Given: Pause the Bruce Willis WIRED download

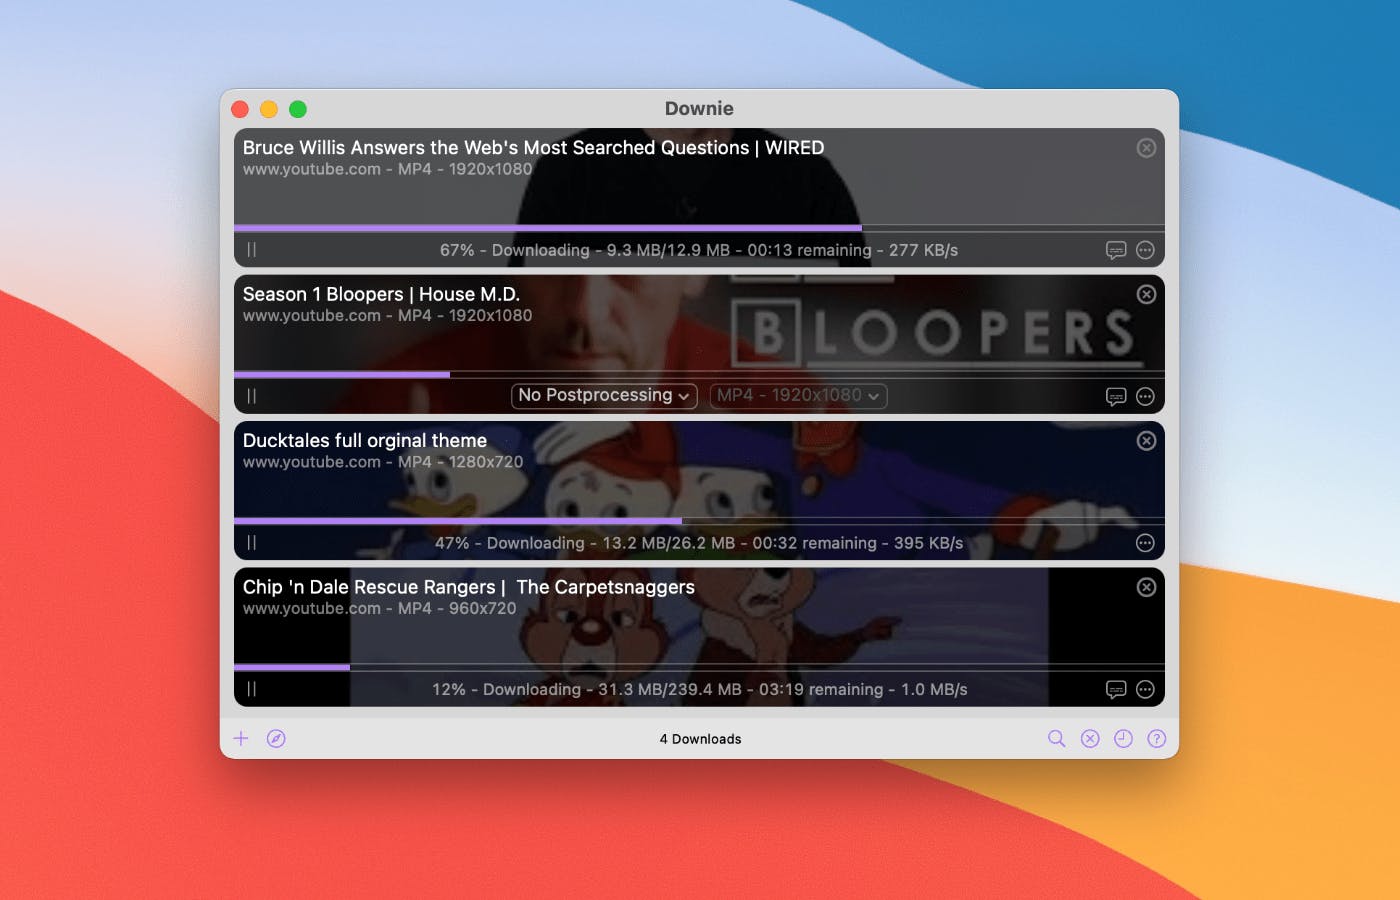Looking at the screenshot, I should tap(251, 250).
